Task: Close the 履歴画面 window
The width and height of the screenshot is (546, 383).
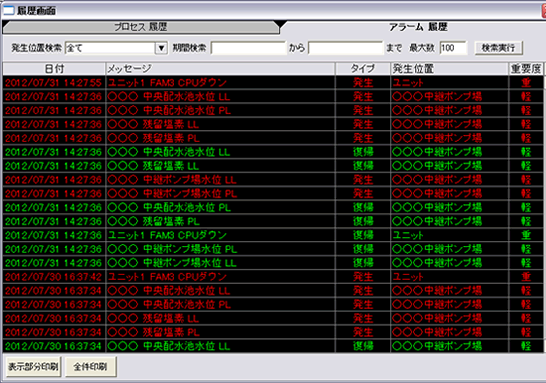Action: [x=543, y=11]
